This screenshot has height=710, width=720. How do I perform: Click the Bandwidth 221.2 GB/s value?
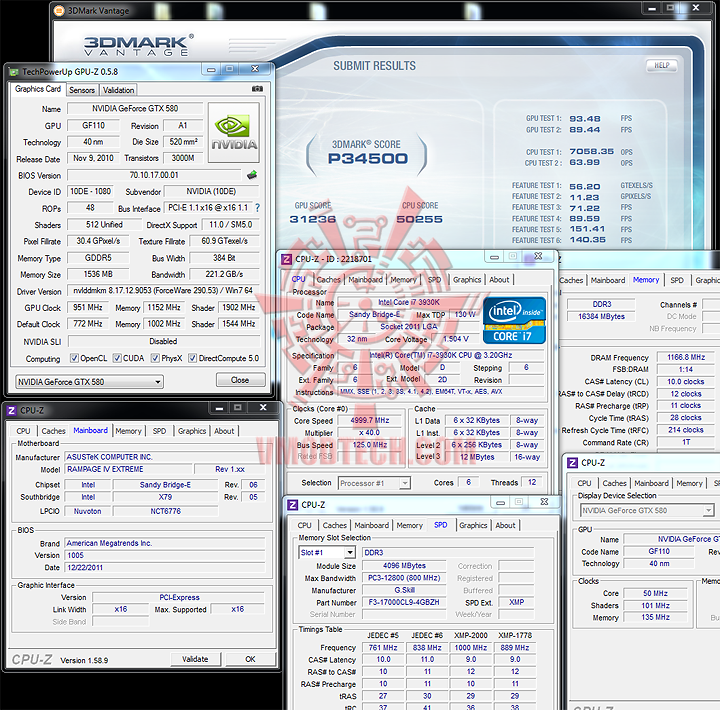(x=224, y=274)
